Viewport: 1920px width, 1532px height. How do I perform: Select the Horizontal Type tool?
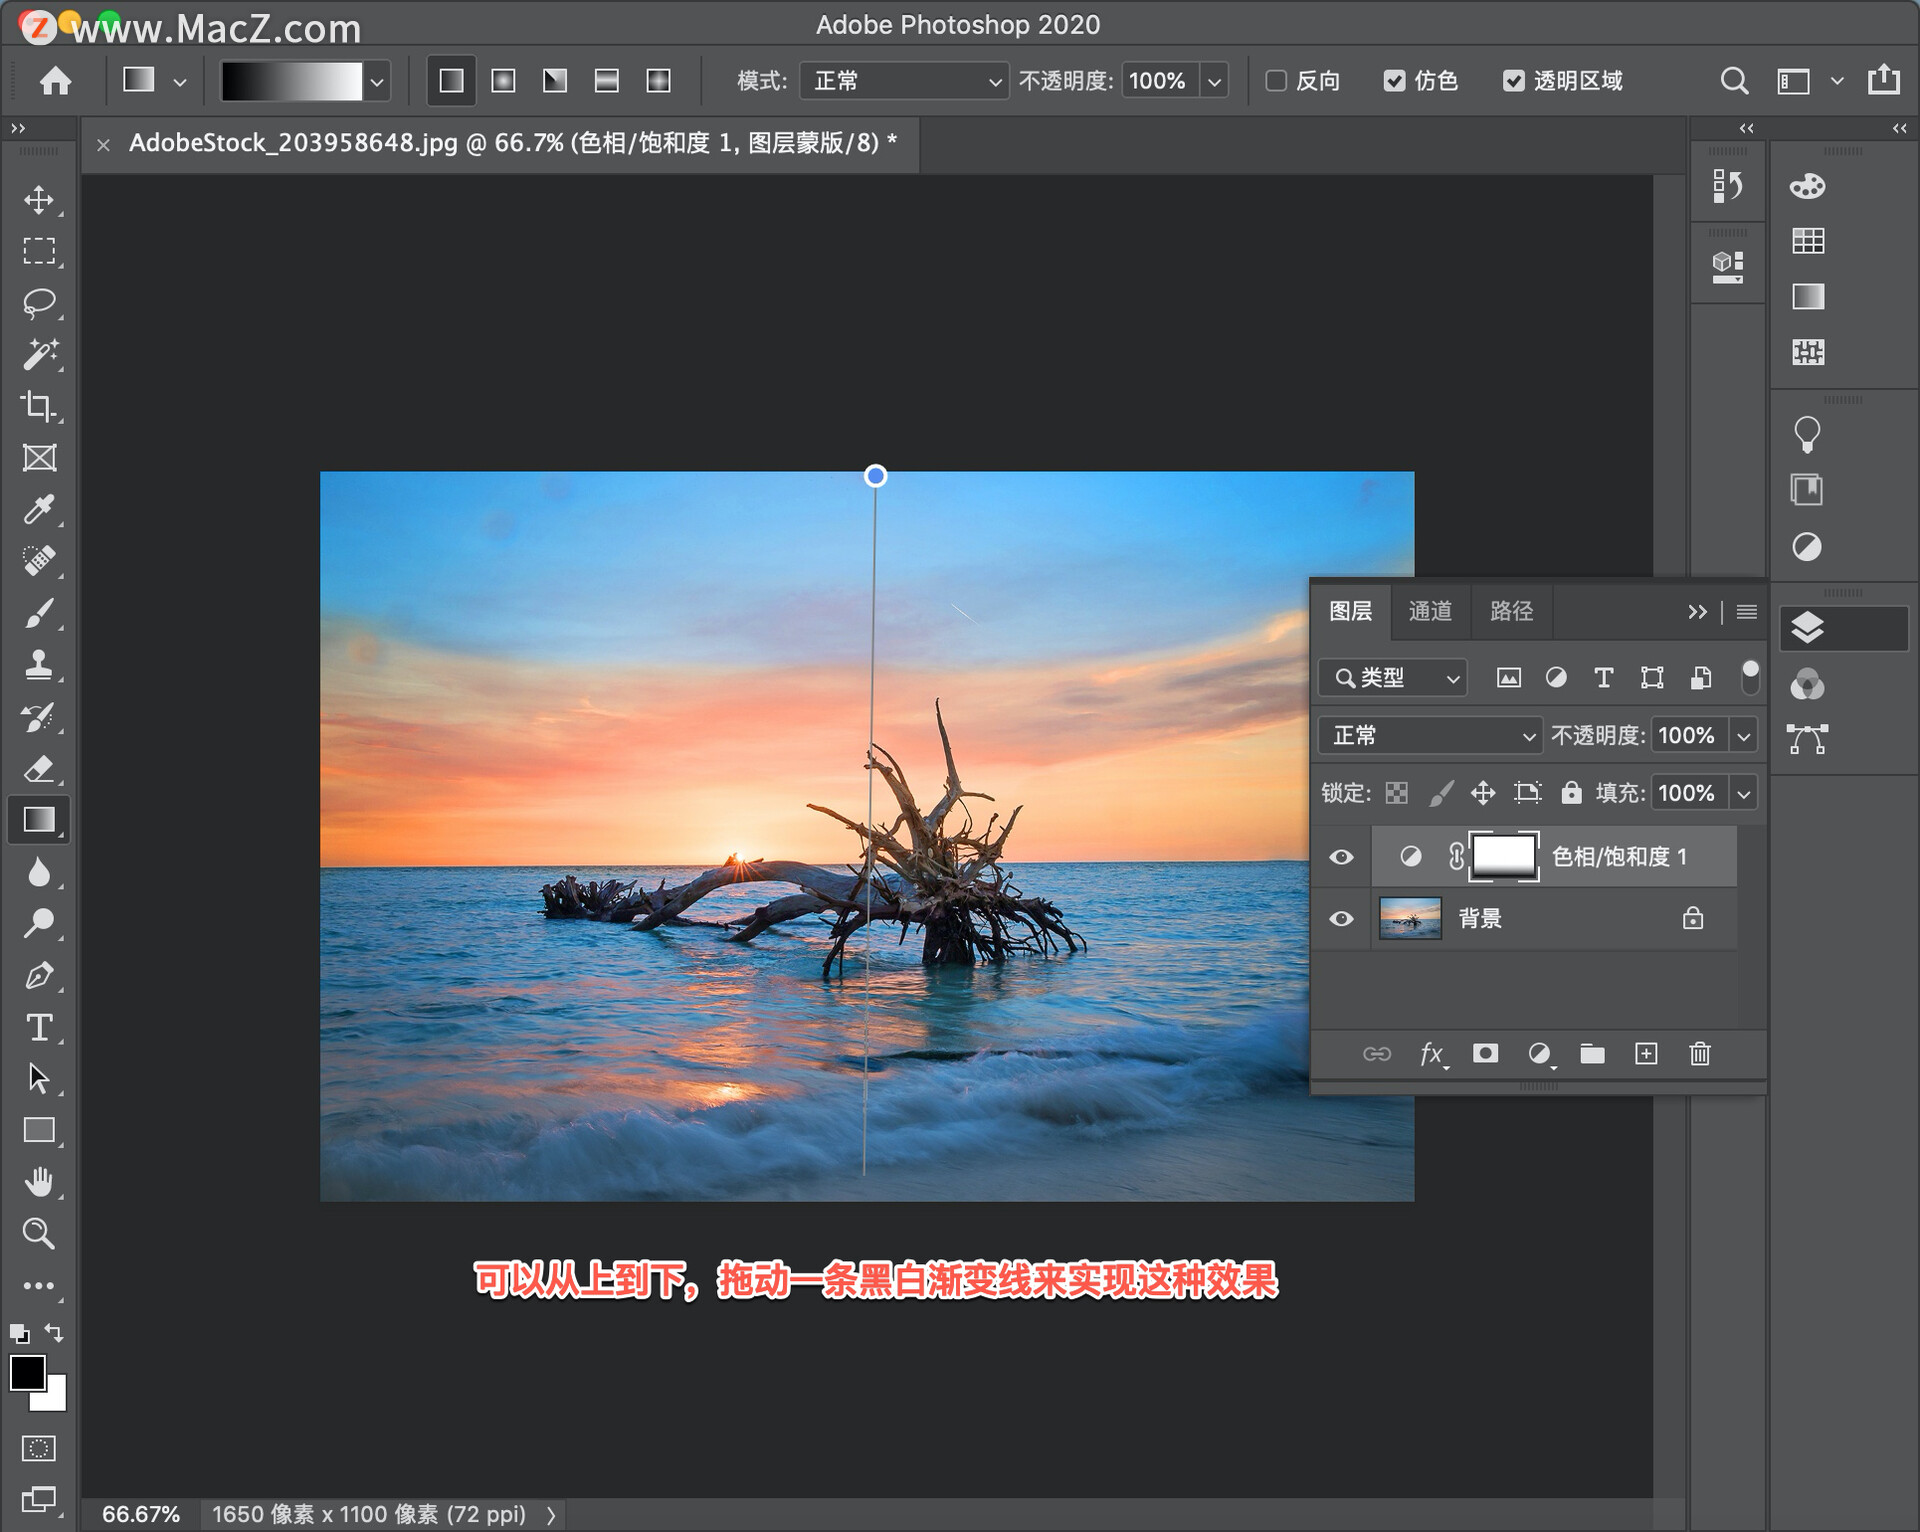(x=39, y=1027)
